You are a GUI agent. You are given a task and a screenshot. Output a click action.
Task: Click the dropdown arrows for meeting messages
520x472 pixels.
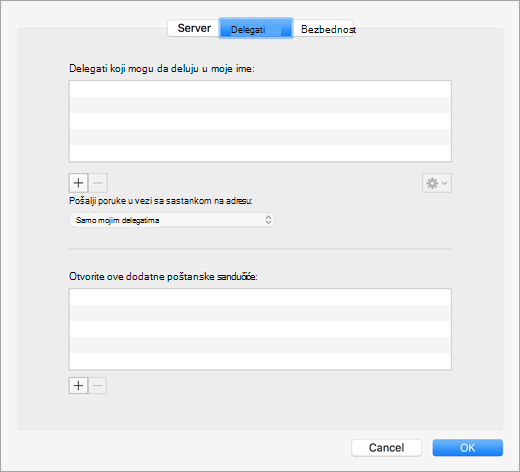coord(268,220)
